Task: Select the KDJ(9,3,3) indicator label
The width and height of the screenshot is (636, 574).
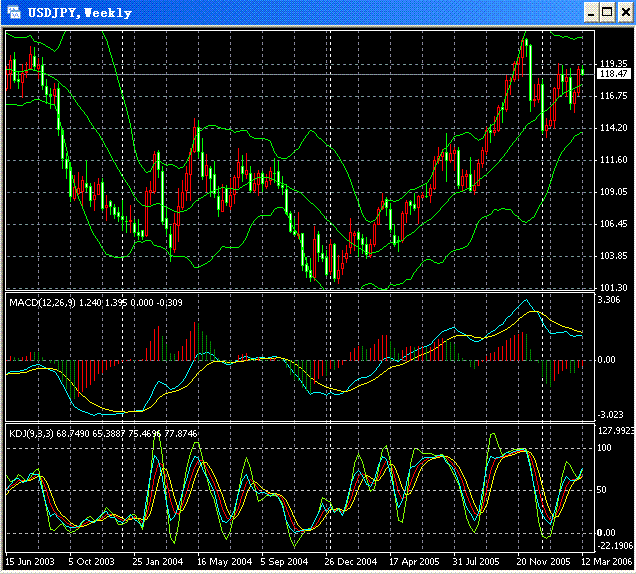Action: pos(32,432)
